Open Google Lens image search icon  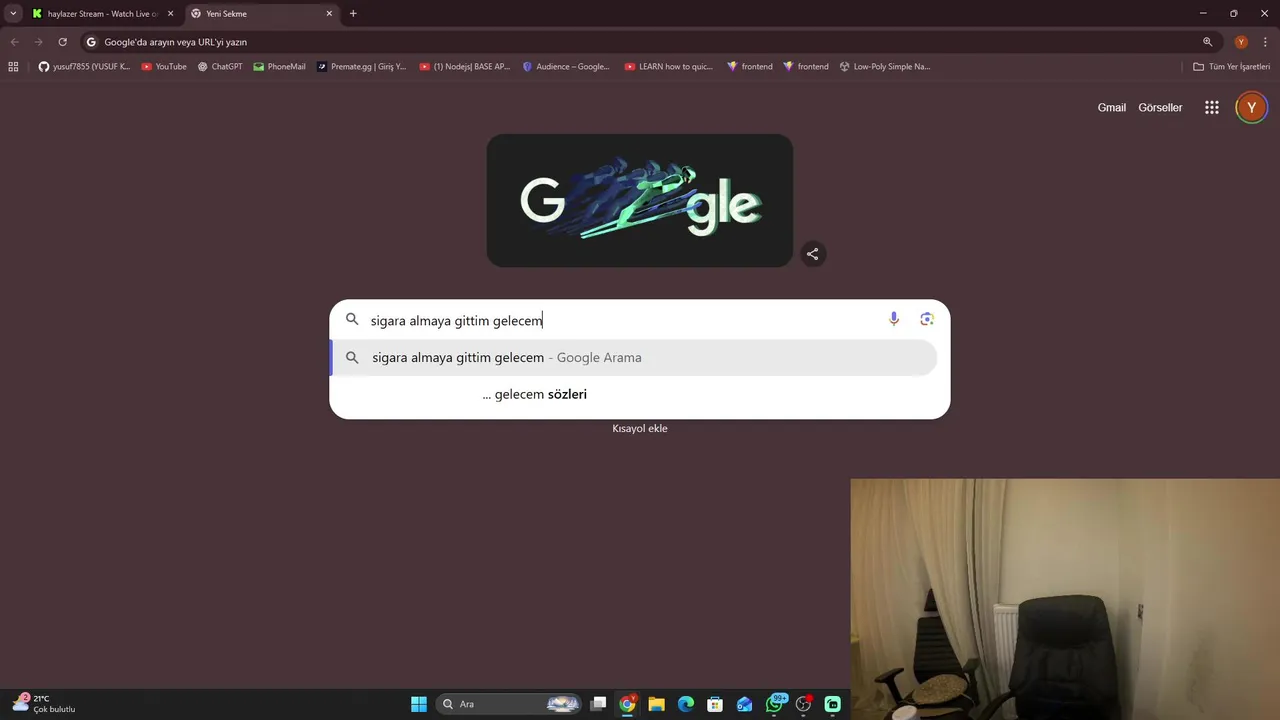coord(927,319)
